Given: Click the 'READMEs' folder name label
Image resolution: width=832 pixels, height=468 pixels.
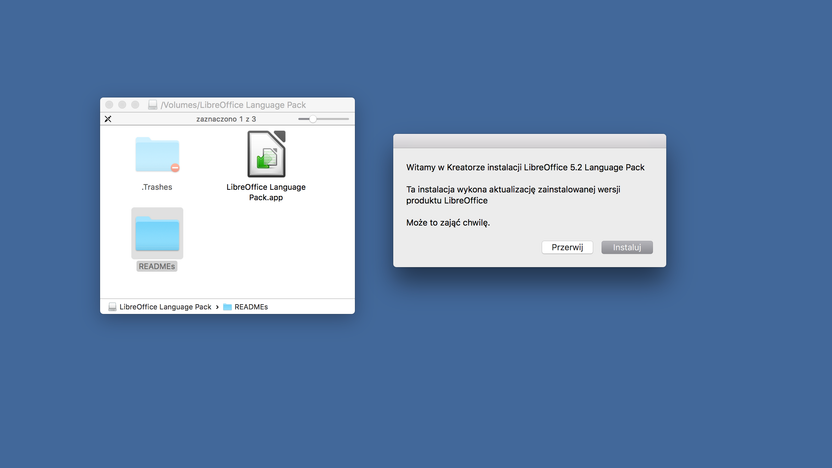Looking at the screenshot, I should [157, 266].
